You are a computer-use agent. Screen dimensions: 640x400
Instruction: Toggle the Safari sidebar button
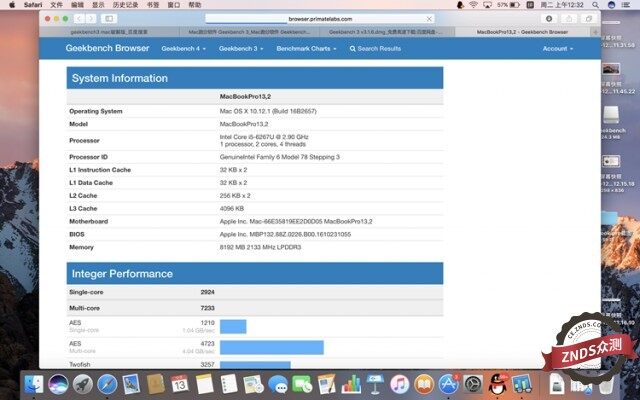point(109,18)
